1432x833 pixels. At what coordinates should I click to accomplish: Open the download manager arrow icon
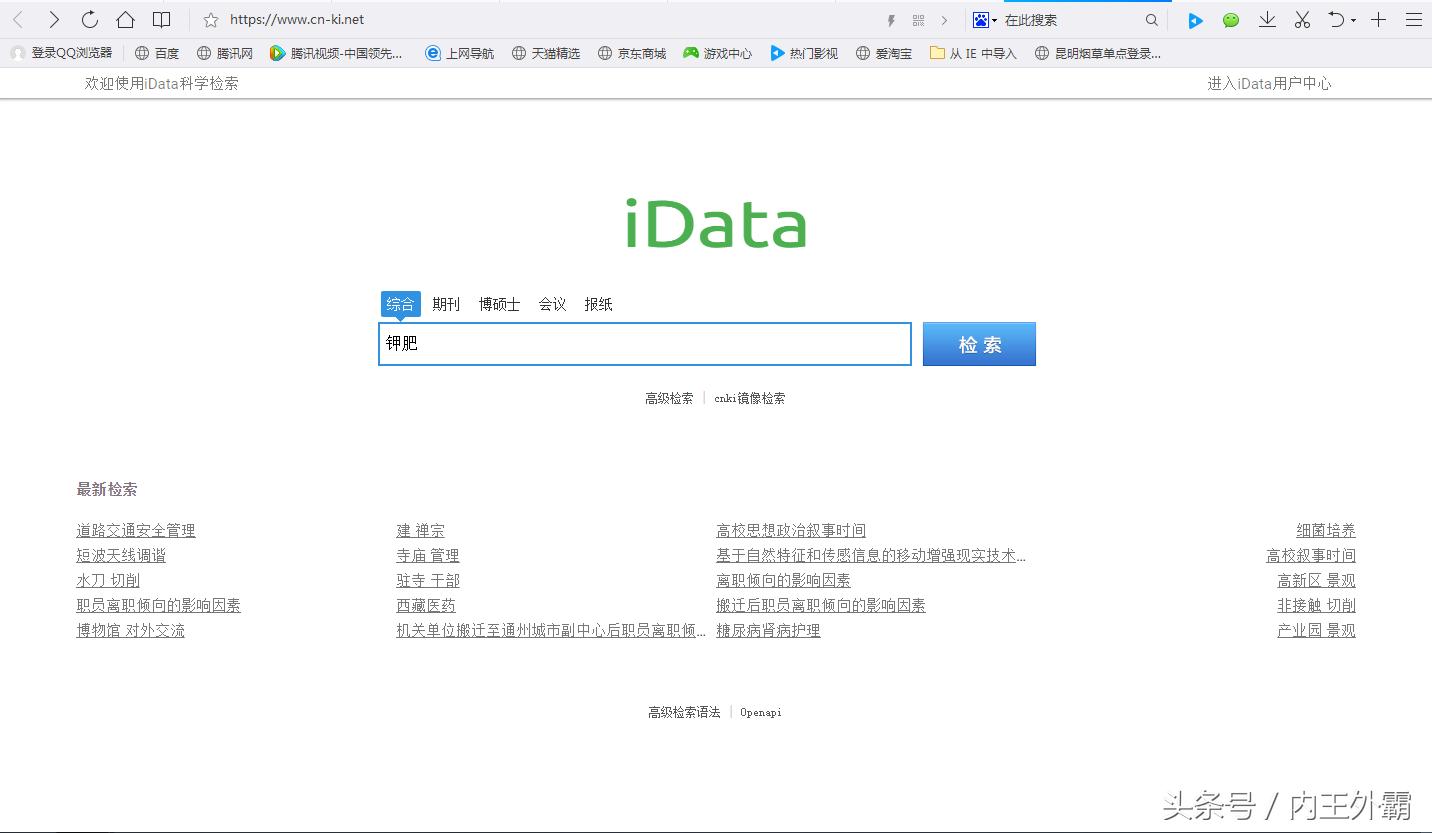click(1267, 19)
